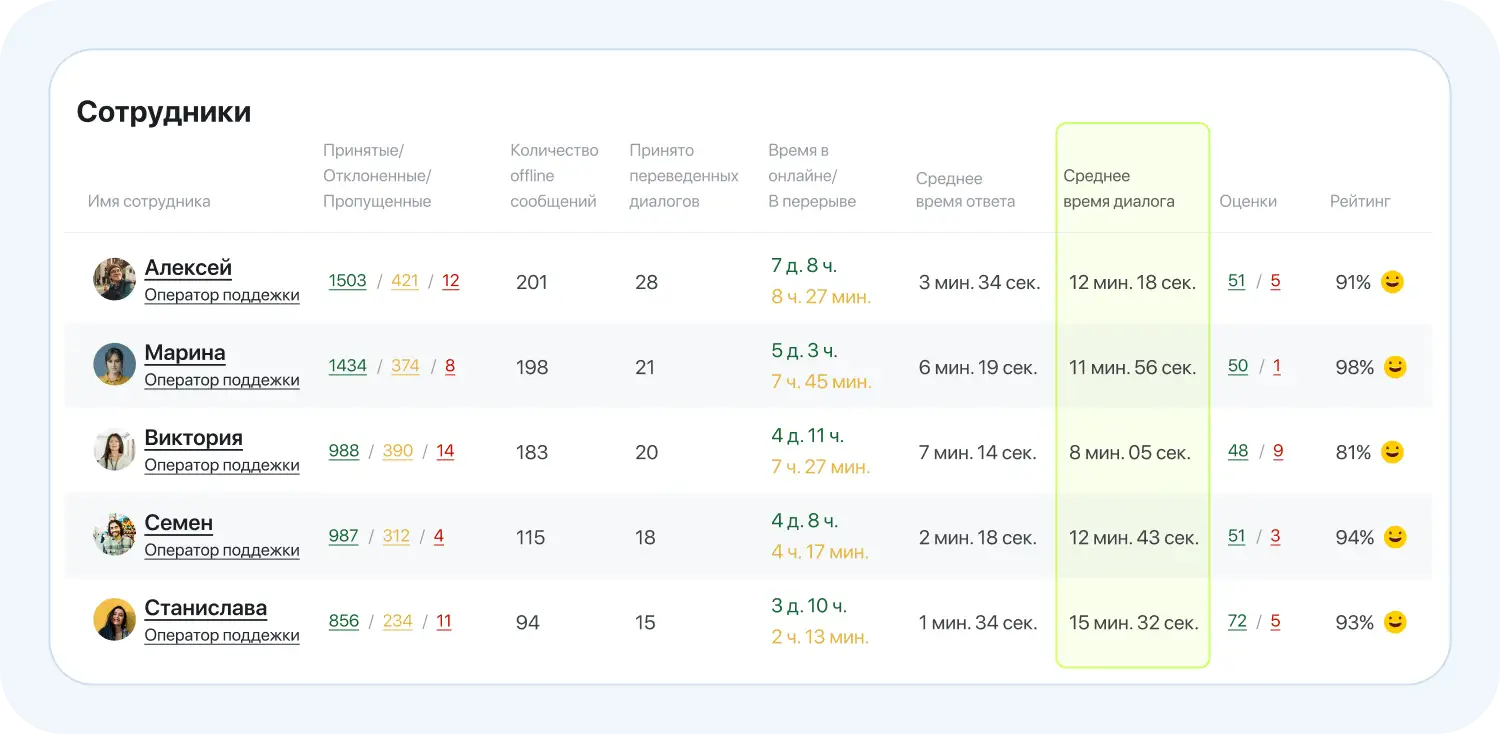
Task: Select the Среднее время диалога column header
Action: [1118, 188]
